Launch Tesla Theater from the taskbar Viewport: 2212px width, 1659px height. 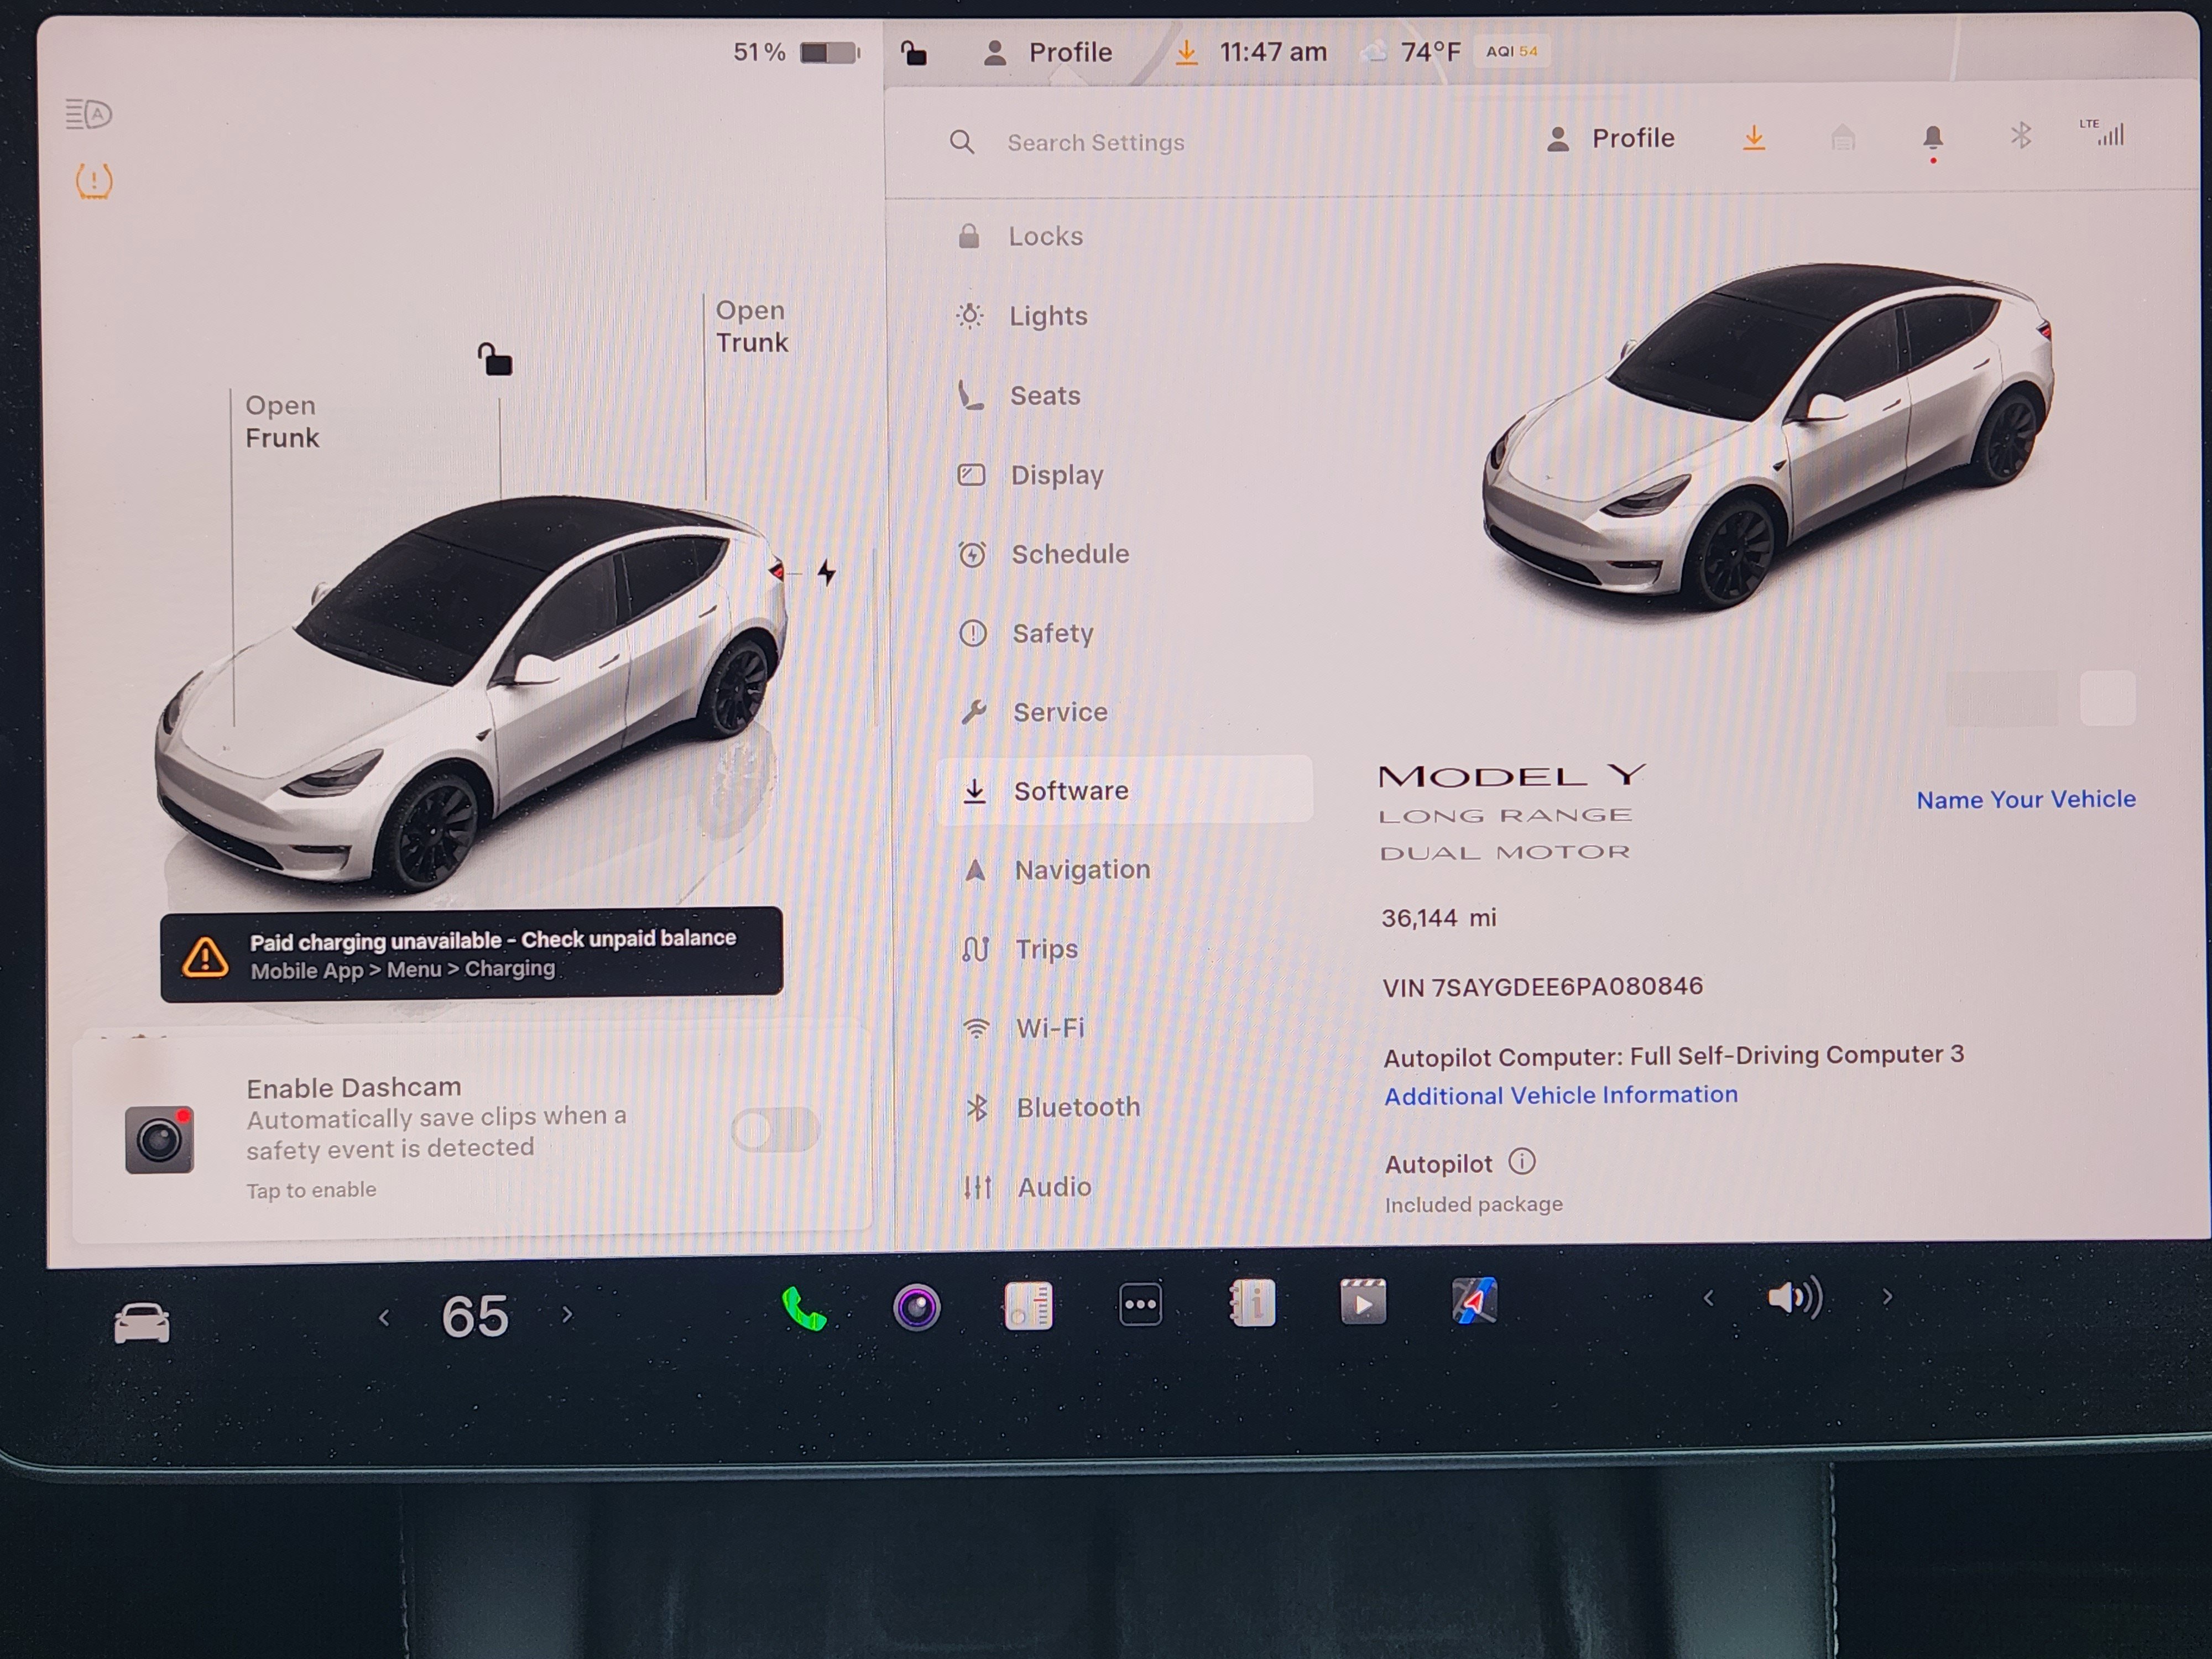1364,1302
